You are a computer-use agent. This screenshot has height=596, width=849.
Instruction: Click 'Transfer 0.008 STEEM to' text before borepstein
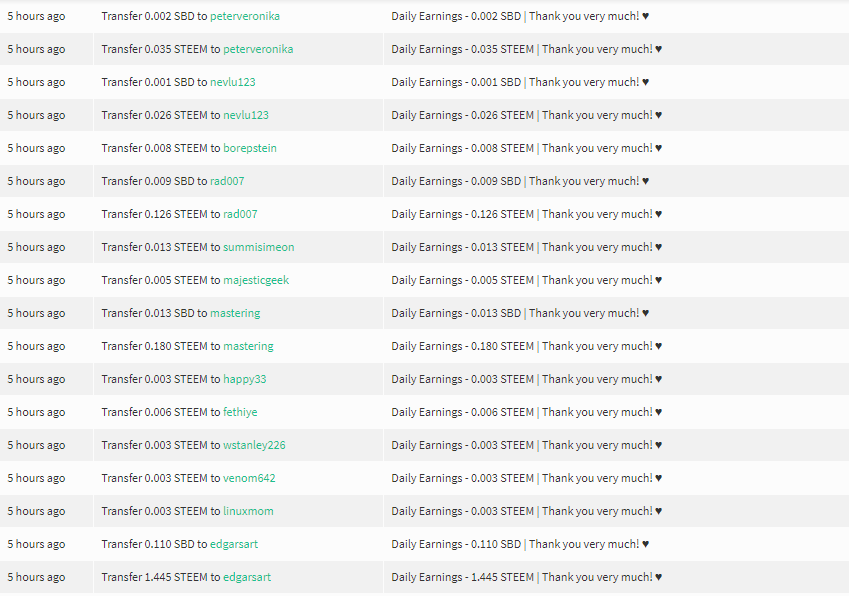tap(161, 148)
